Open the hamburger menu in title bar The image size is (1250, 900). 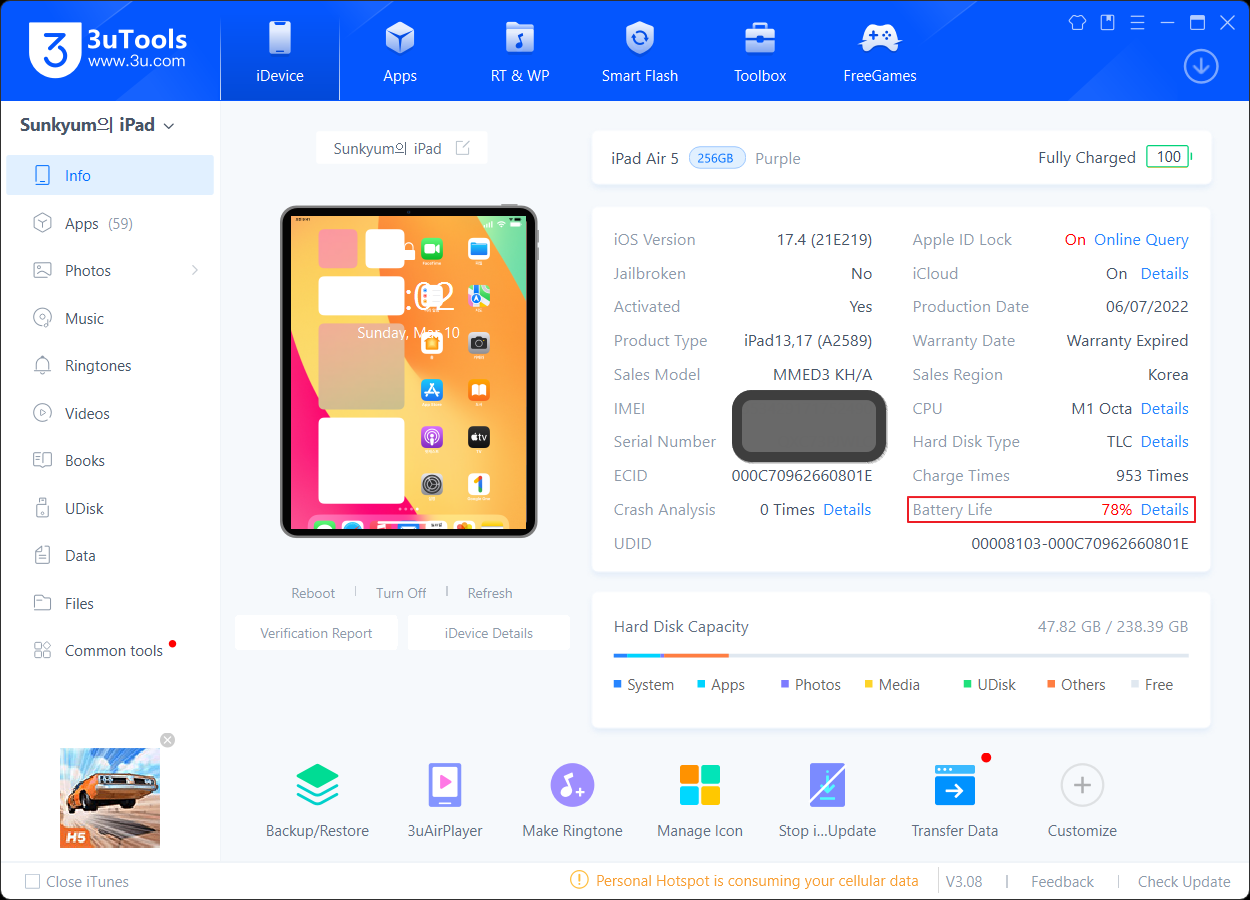tap(1137, 22)
